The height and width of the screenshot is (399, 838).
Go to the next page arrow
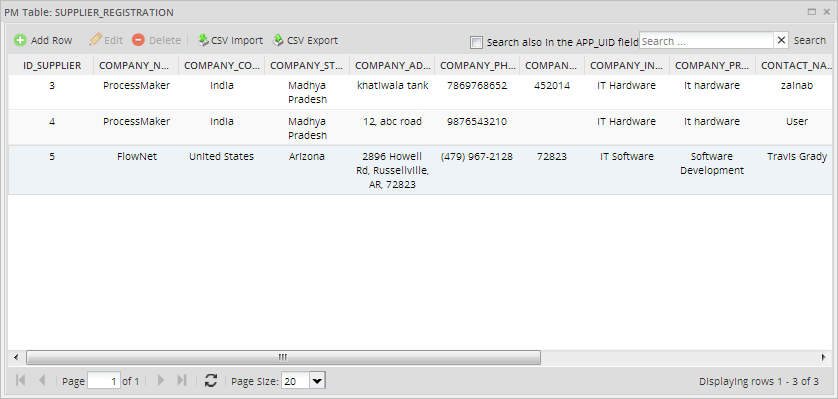coord(161,381)
